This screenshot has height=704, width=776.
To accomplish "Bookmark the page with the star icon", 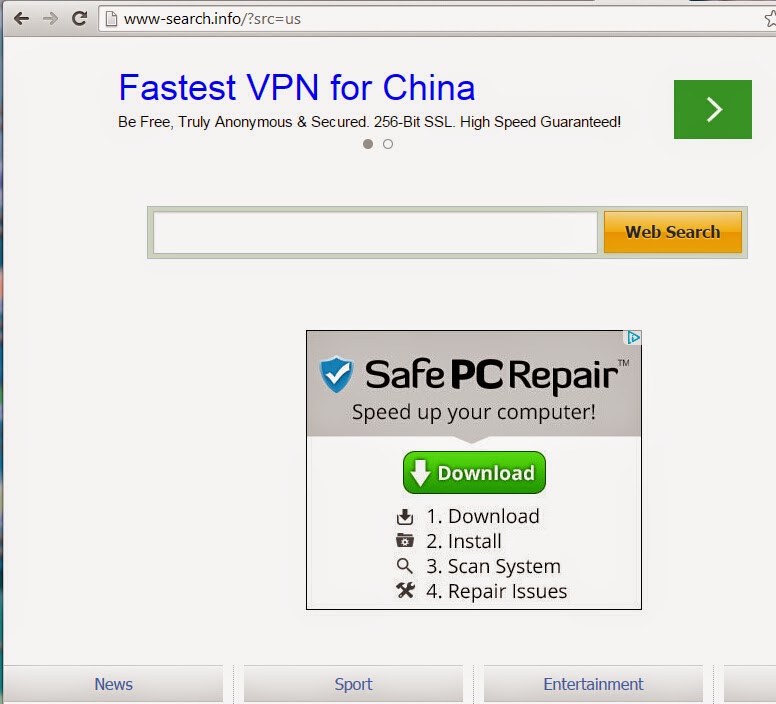I will click(771, 19).
